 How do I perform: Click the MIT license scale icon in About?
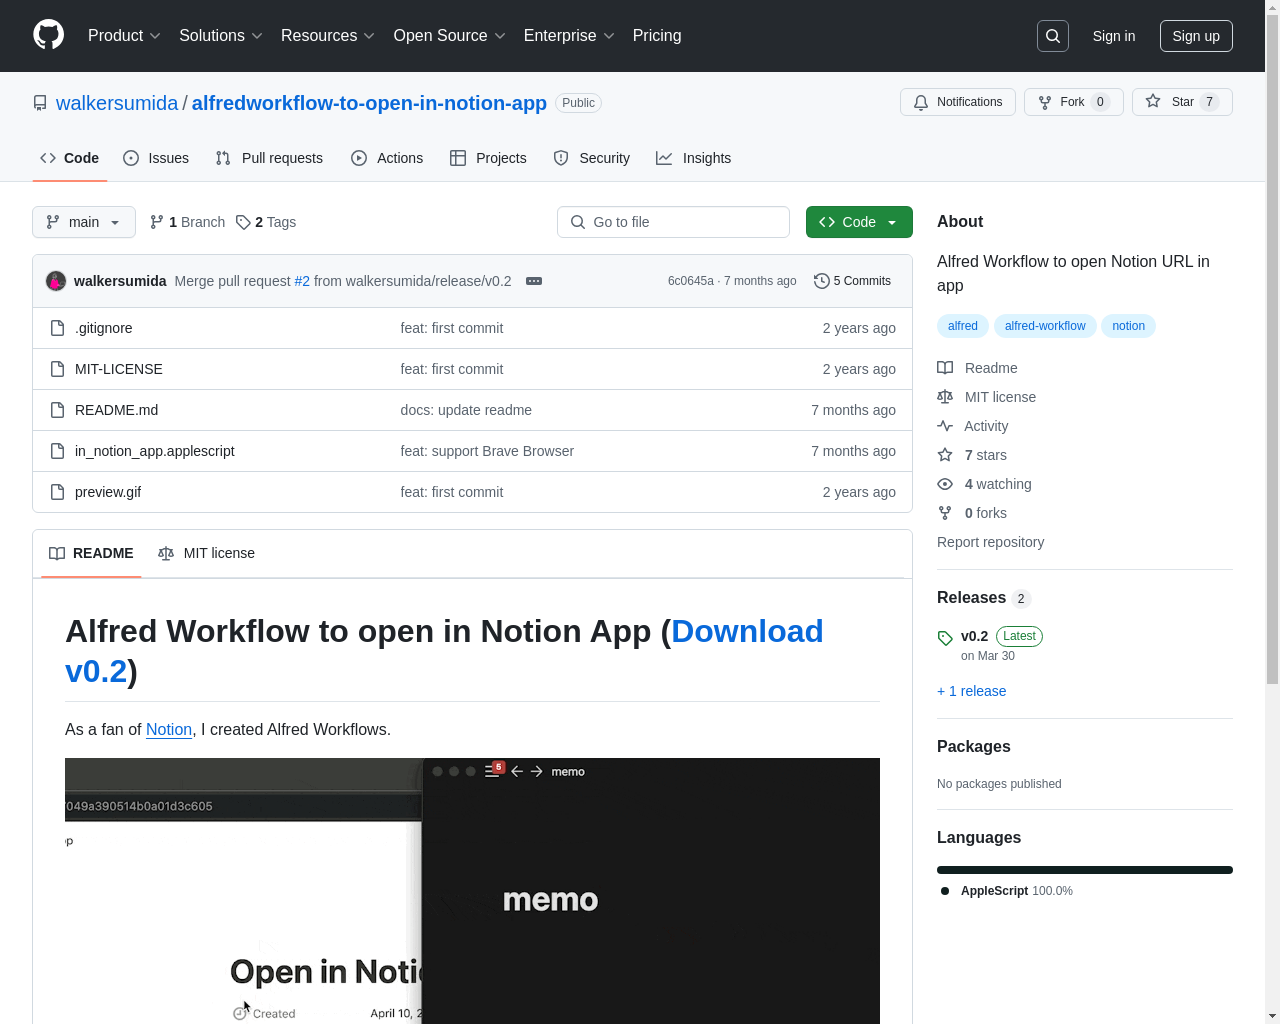[x=945, y=397]
